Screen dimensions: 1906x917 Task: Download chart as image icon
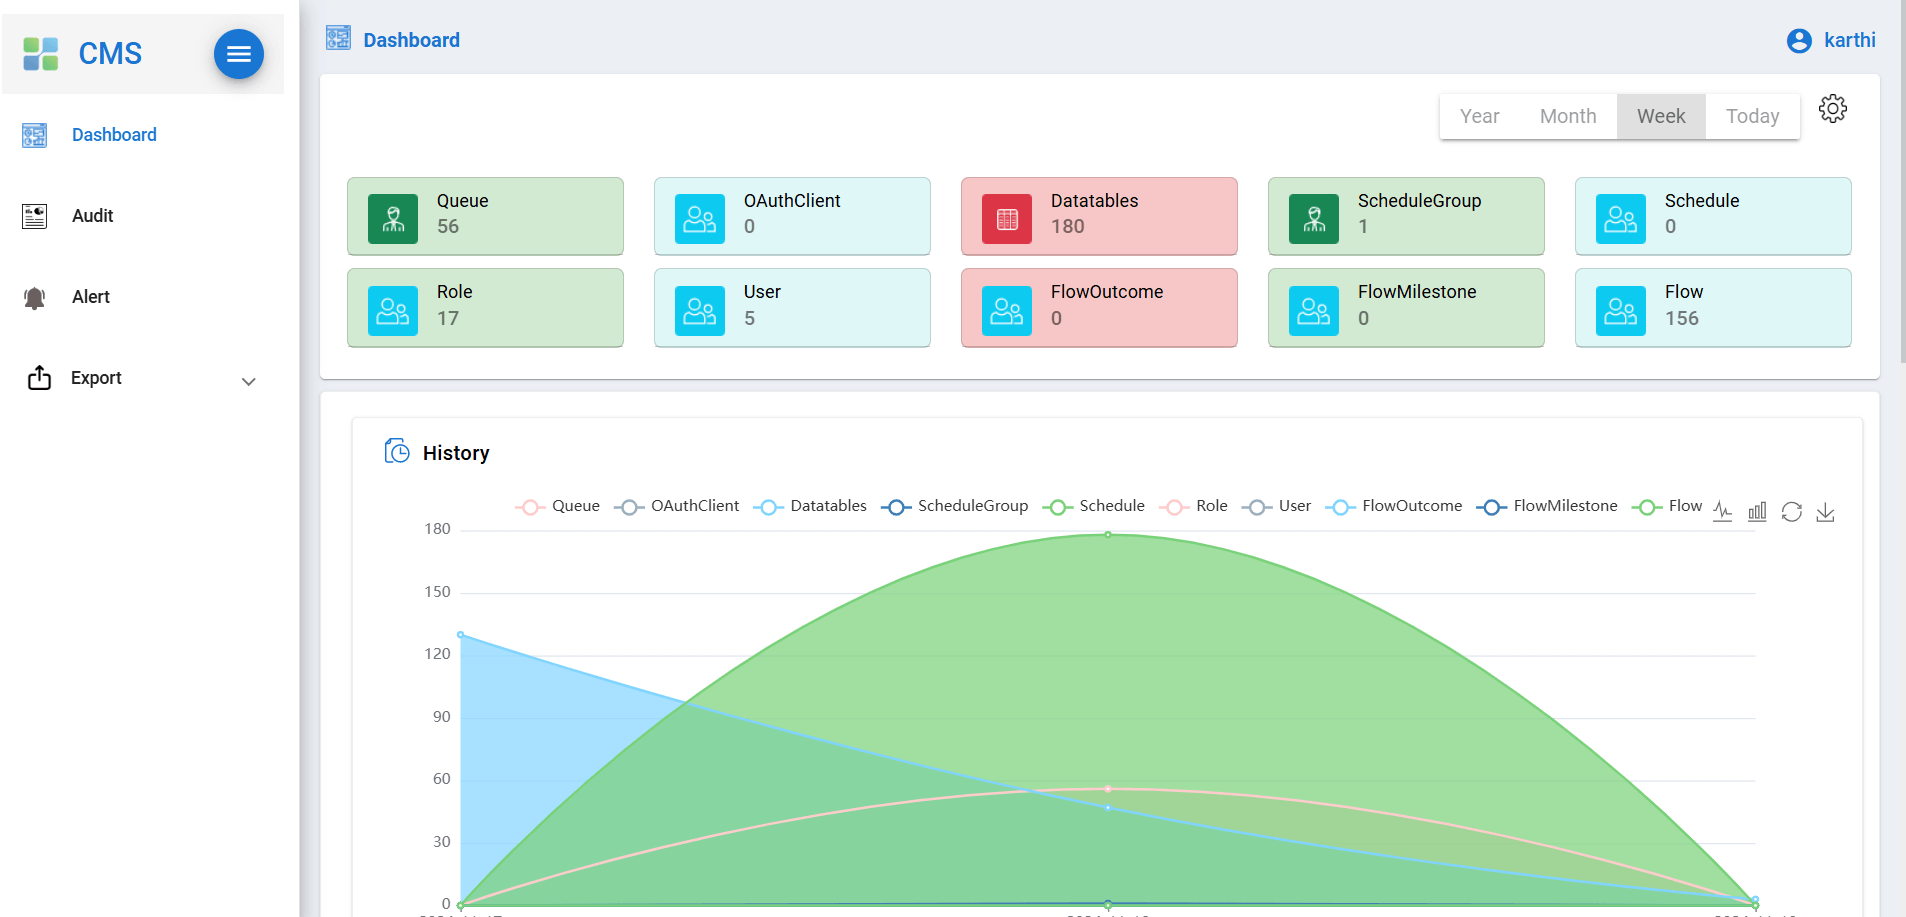pos(1825,511)
